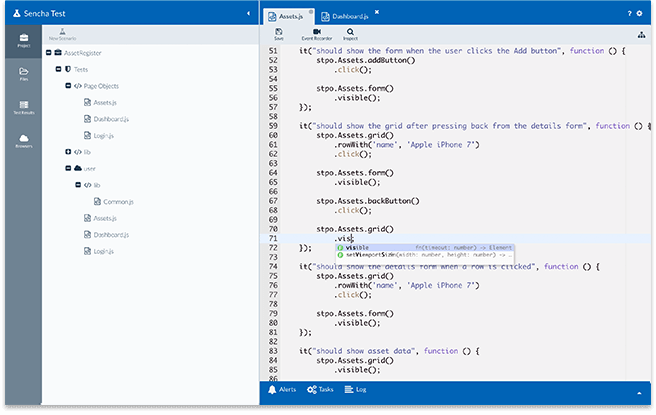
Task: Collapse the Page Objects folder
Action: point(68,86)
